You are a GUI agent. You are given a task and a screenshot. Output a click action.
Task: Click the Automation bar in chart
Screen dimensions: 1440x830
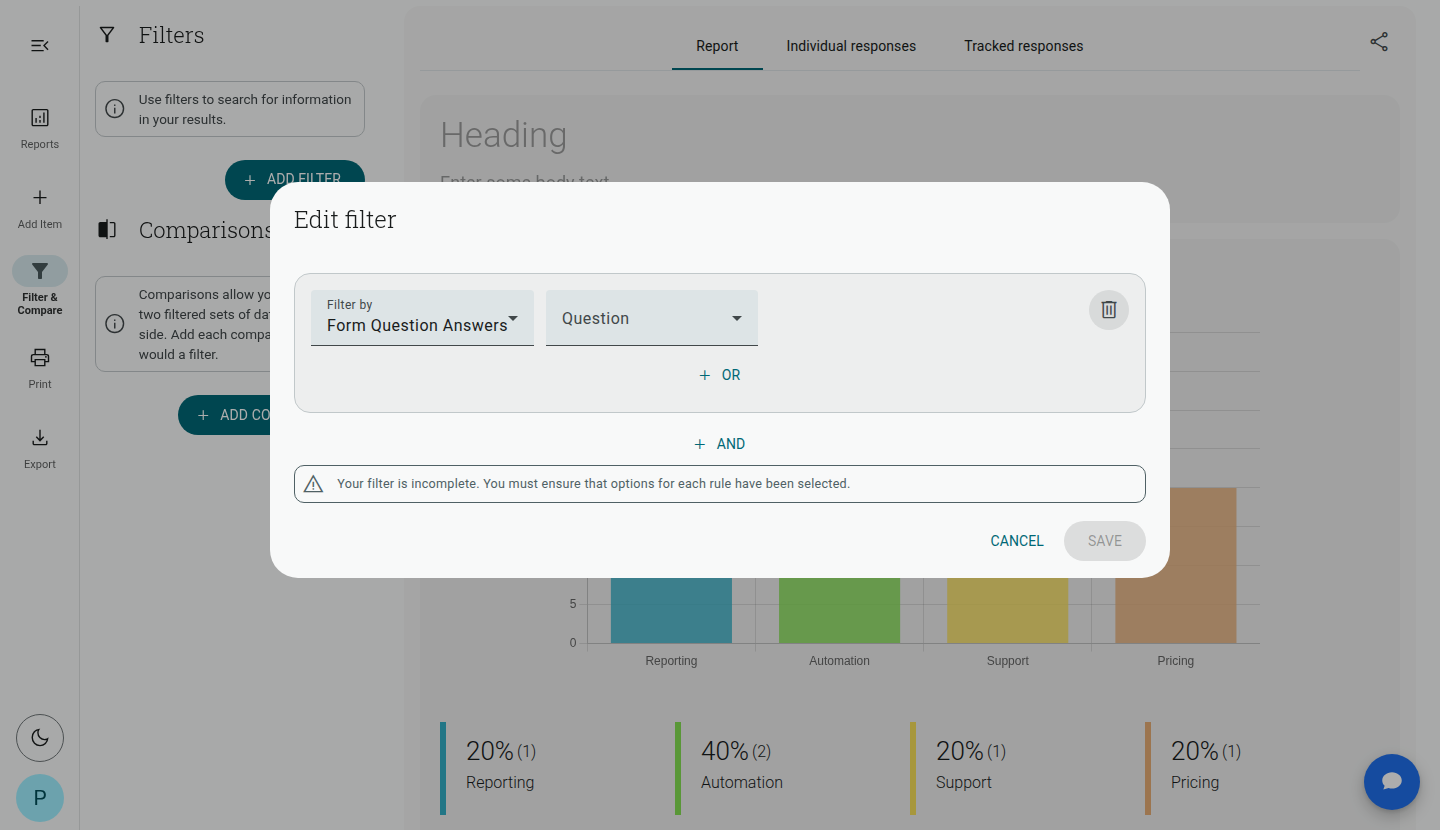pyautogui.click(x=839, y=610)
